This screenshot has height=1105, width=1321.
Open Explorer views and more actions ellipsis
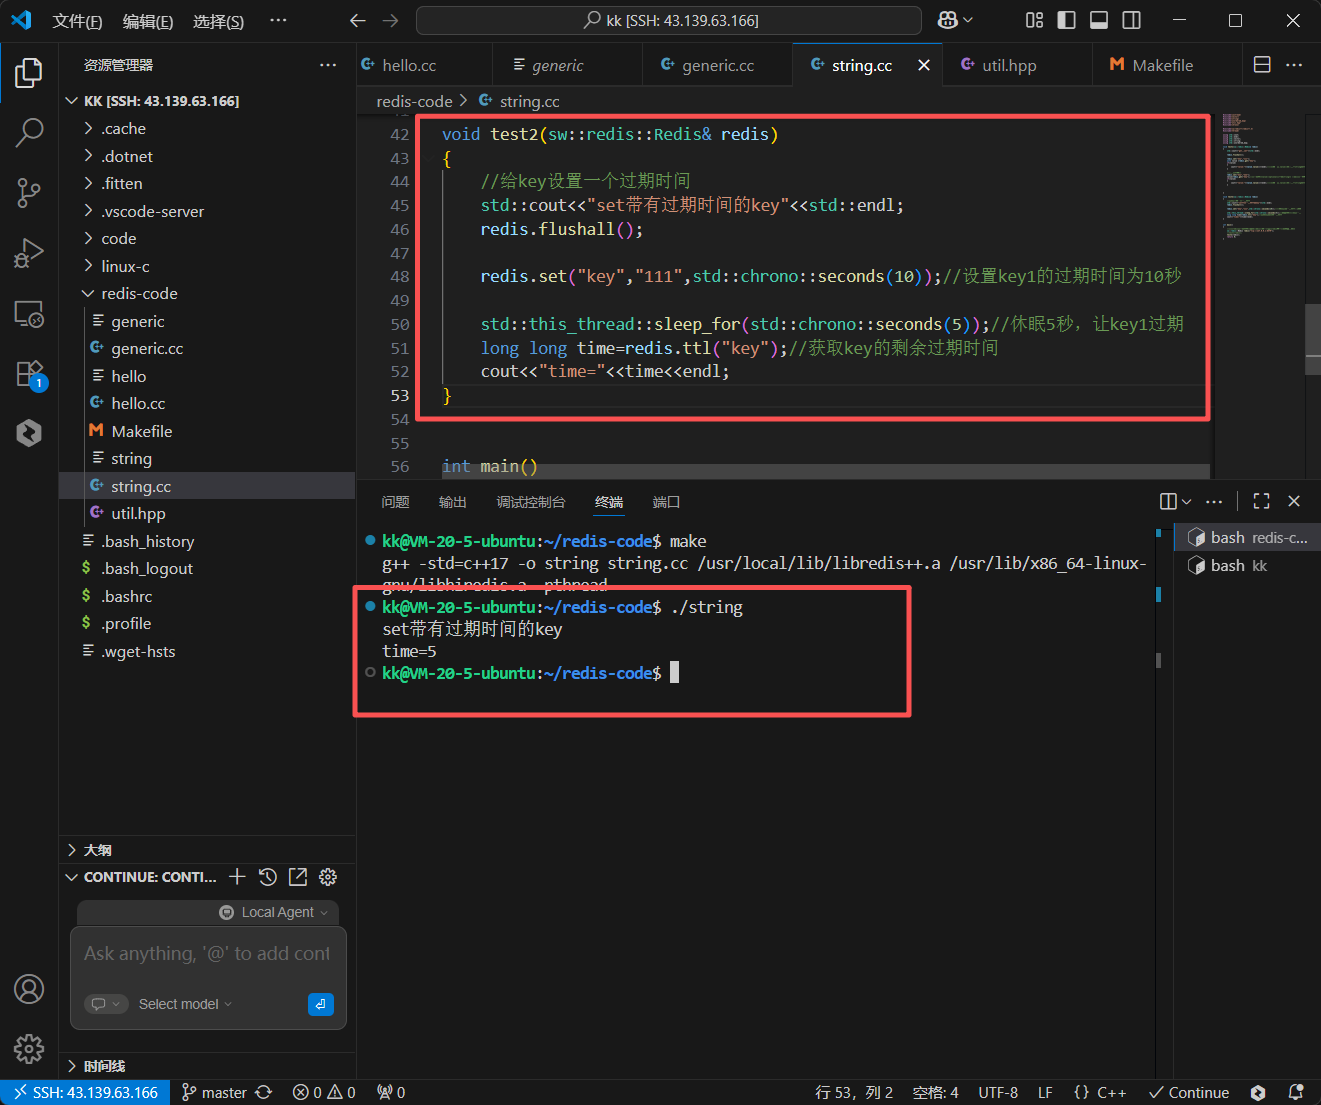[328, 65]
